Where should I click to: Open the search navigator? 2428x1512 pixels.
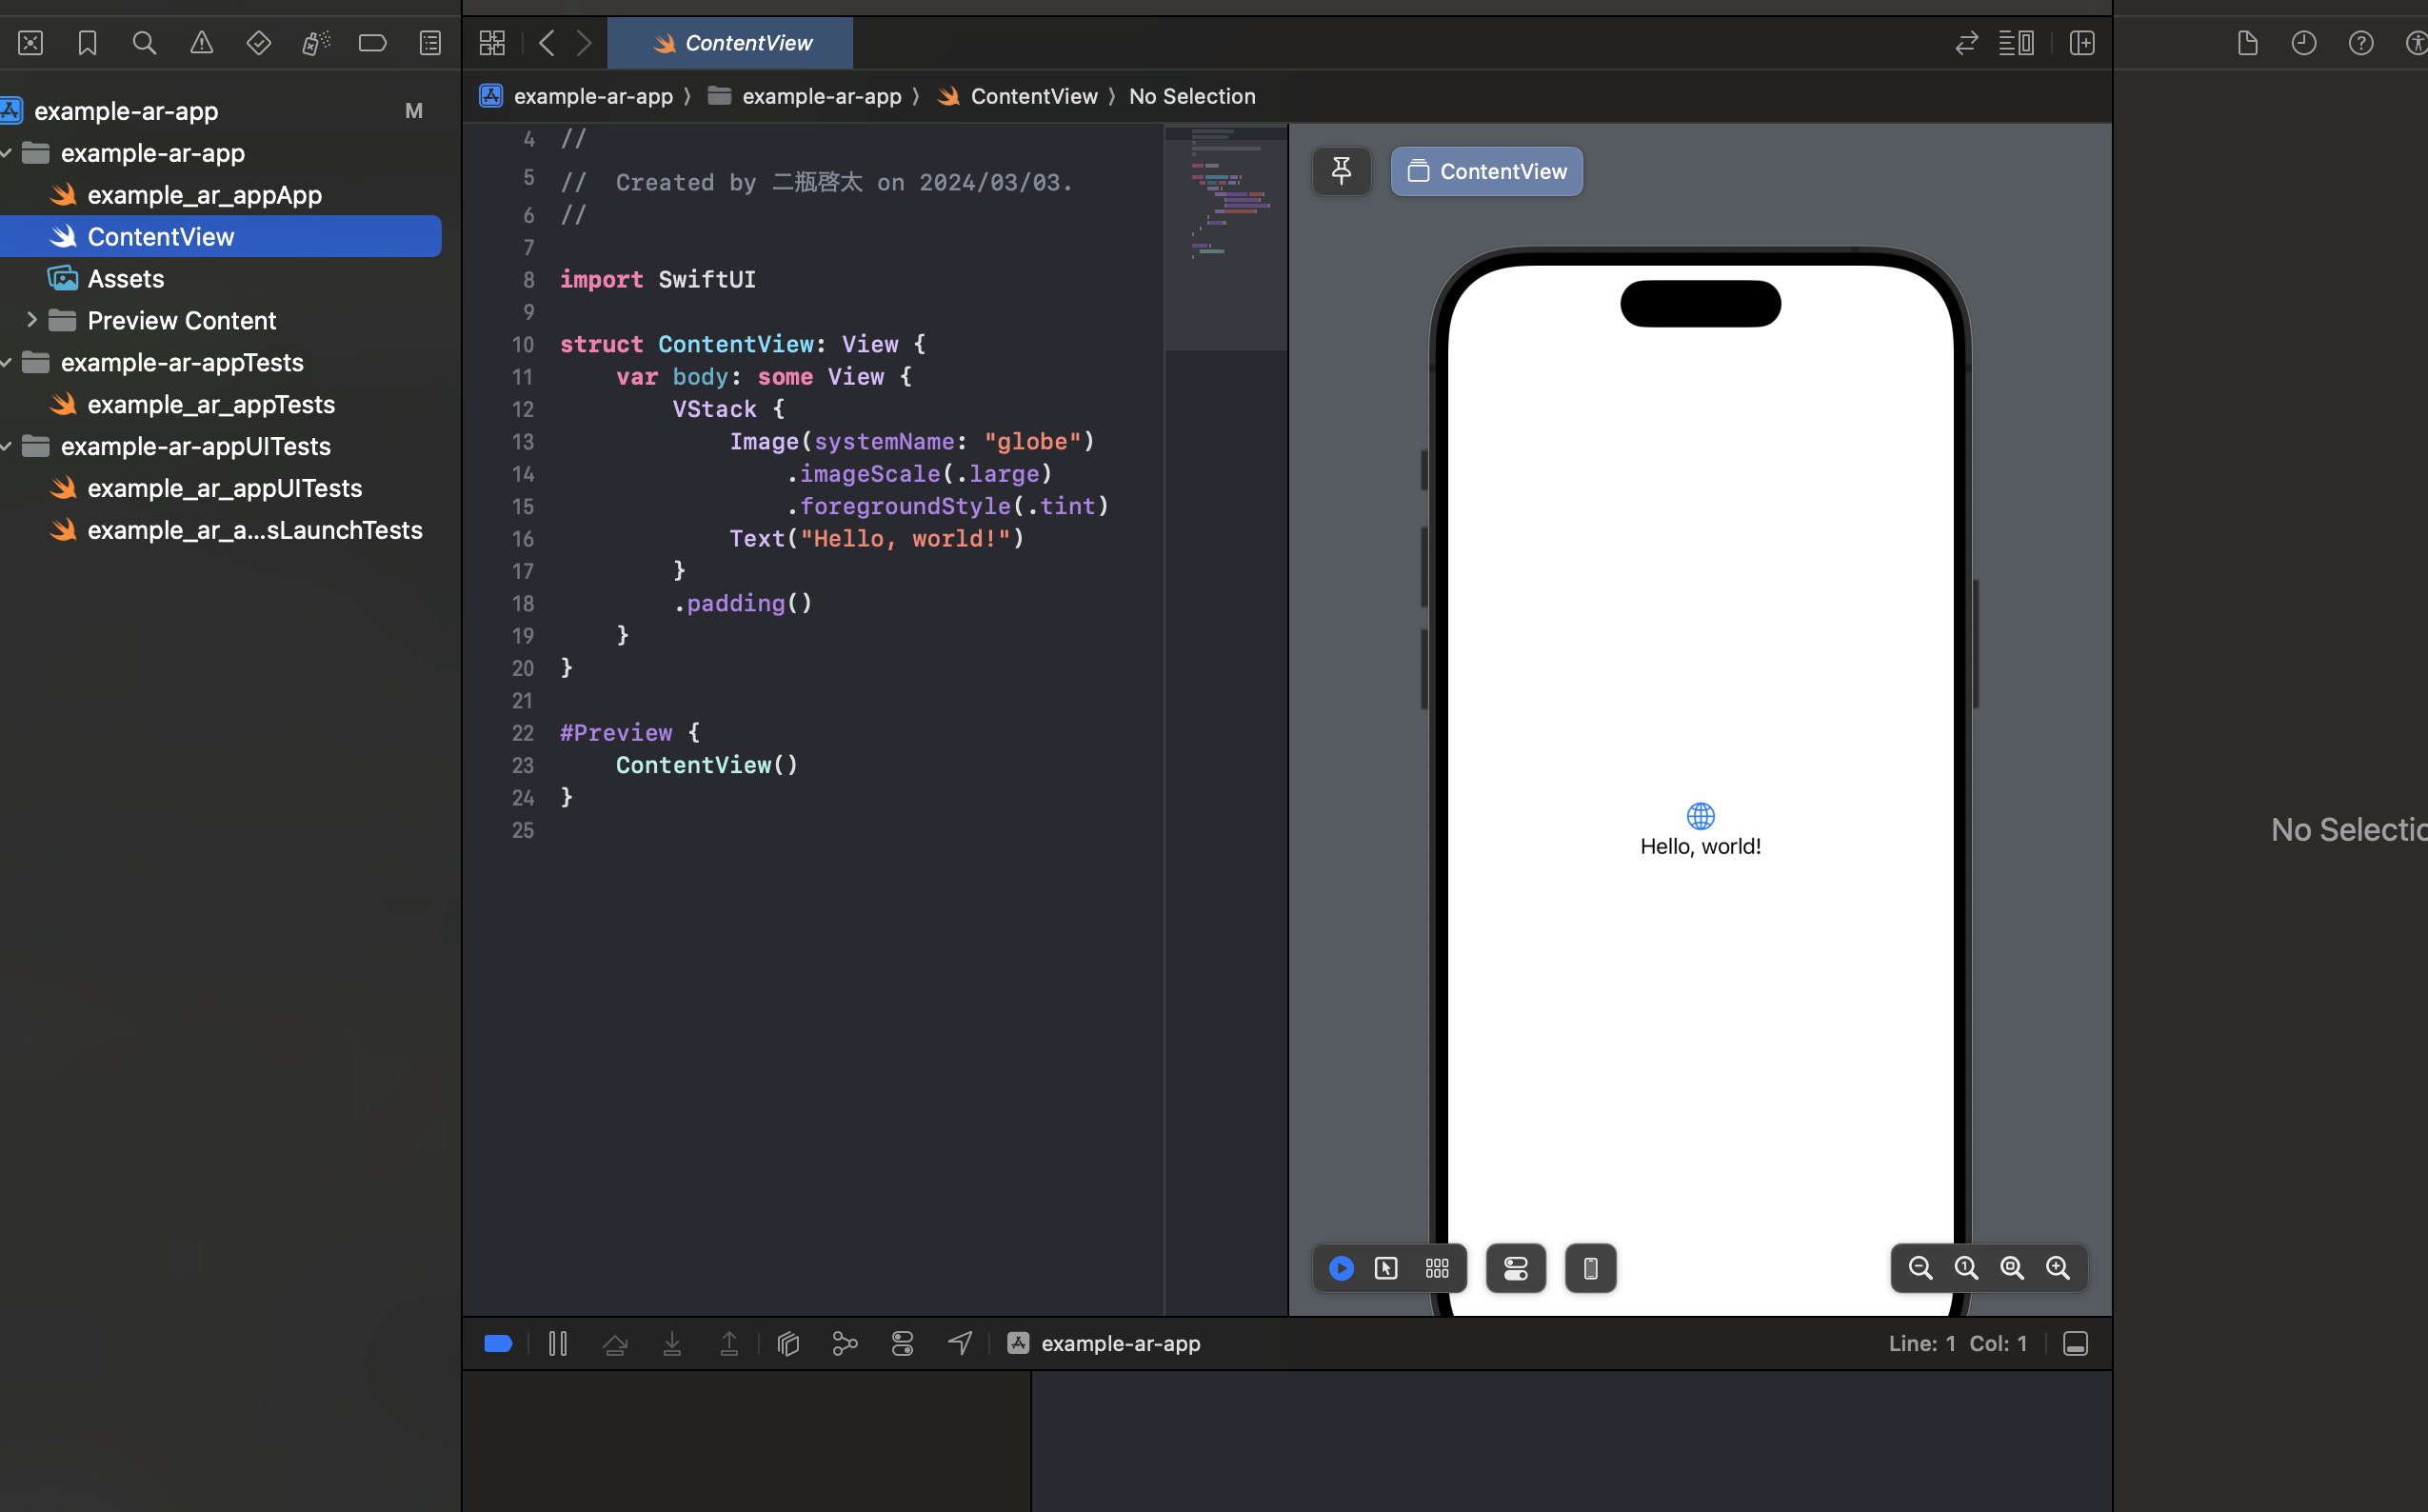pyautogui.click(x=144, y=43)
